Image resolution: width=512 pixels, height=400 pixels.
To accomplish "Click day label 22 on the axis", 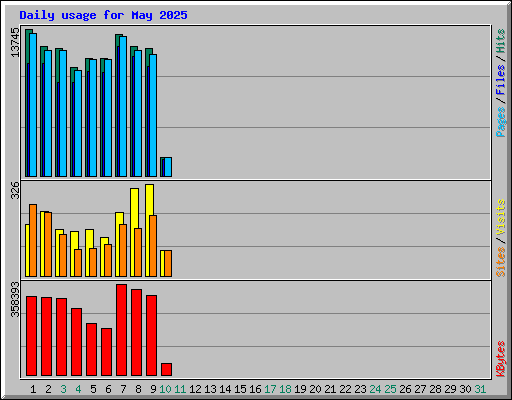I will tap(345, 389).
